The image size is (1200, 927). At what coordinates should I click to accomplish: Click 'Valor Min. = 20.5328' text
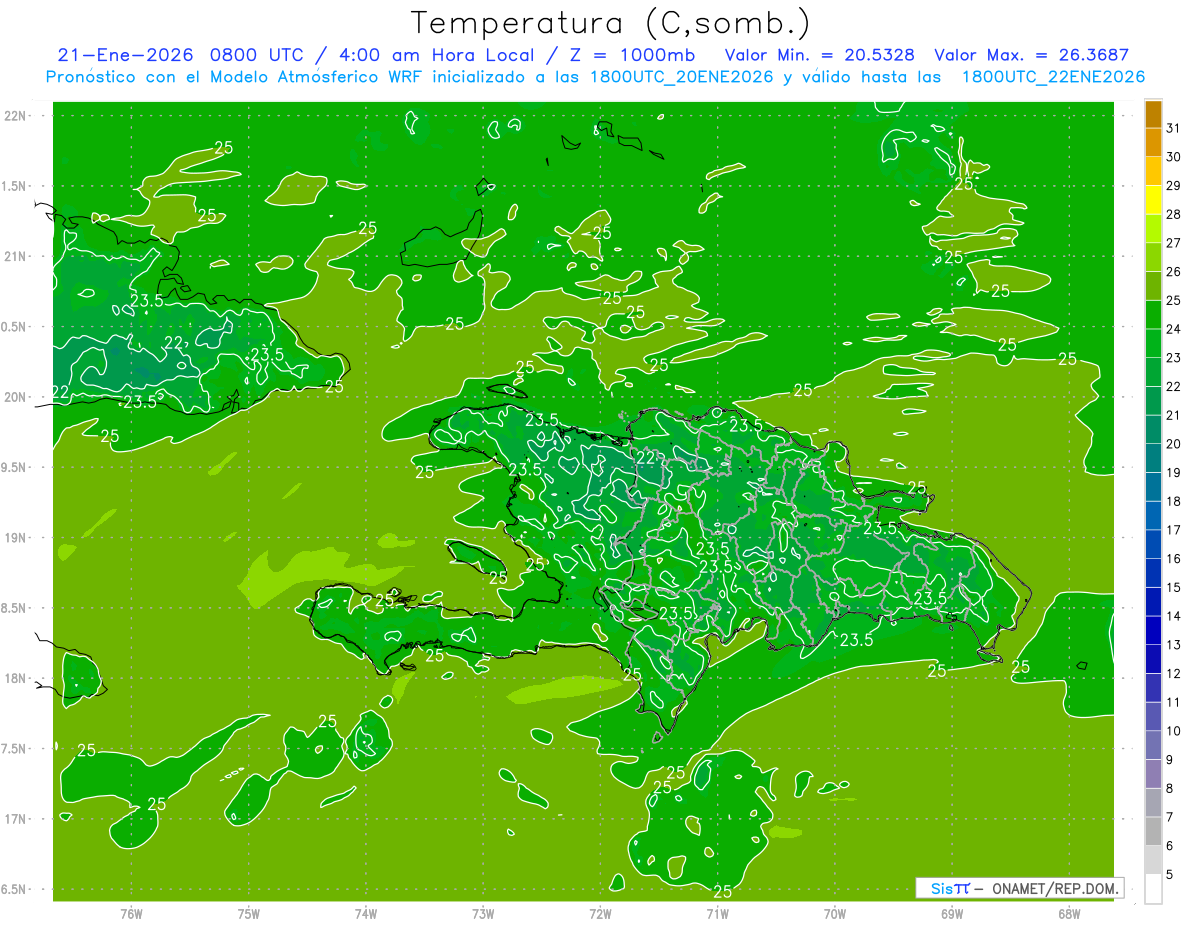click(819, 55)
